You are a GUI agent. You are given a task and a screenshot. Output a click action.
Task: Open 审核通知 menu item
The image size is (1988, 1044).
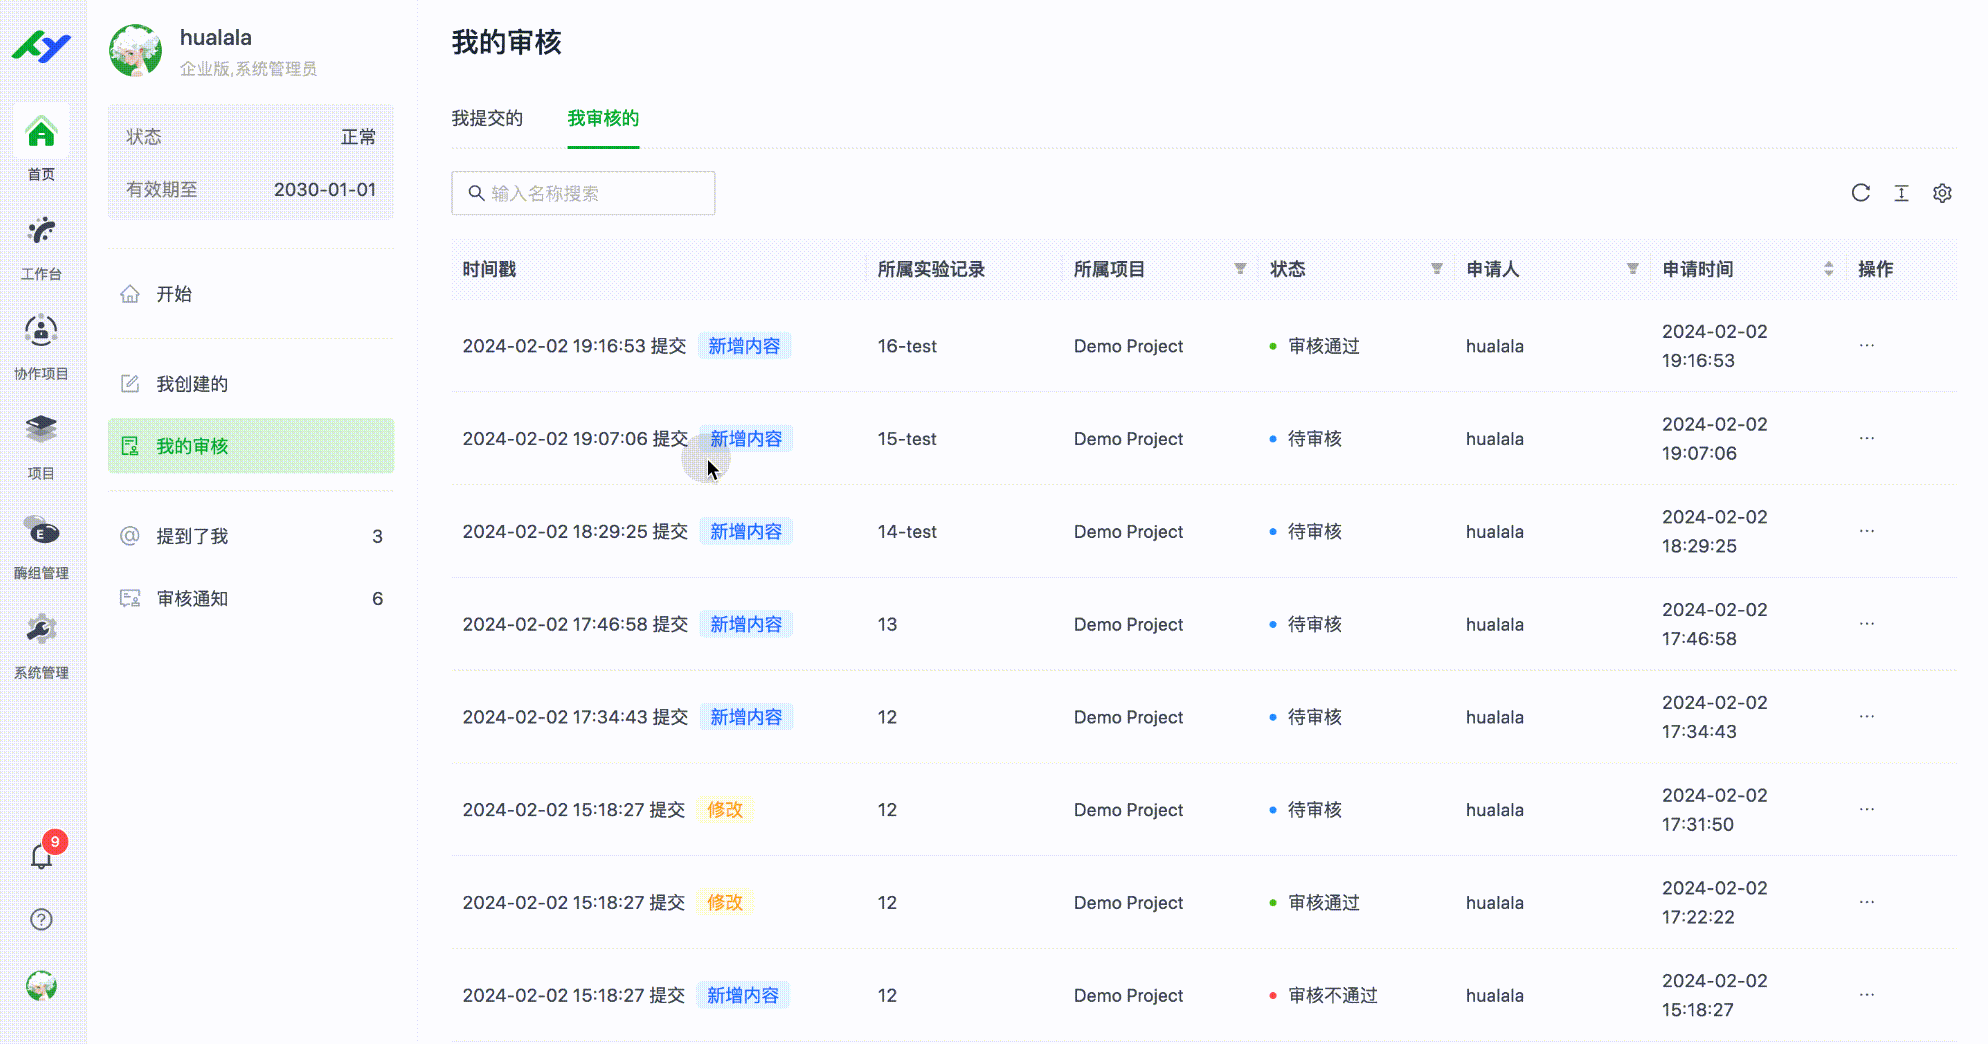tap(192, 599)
